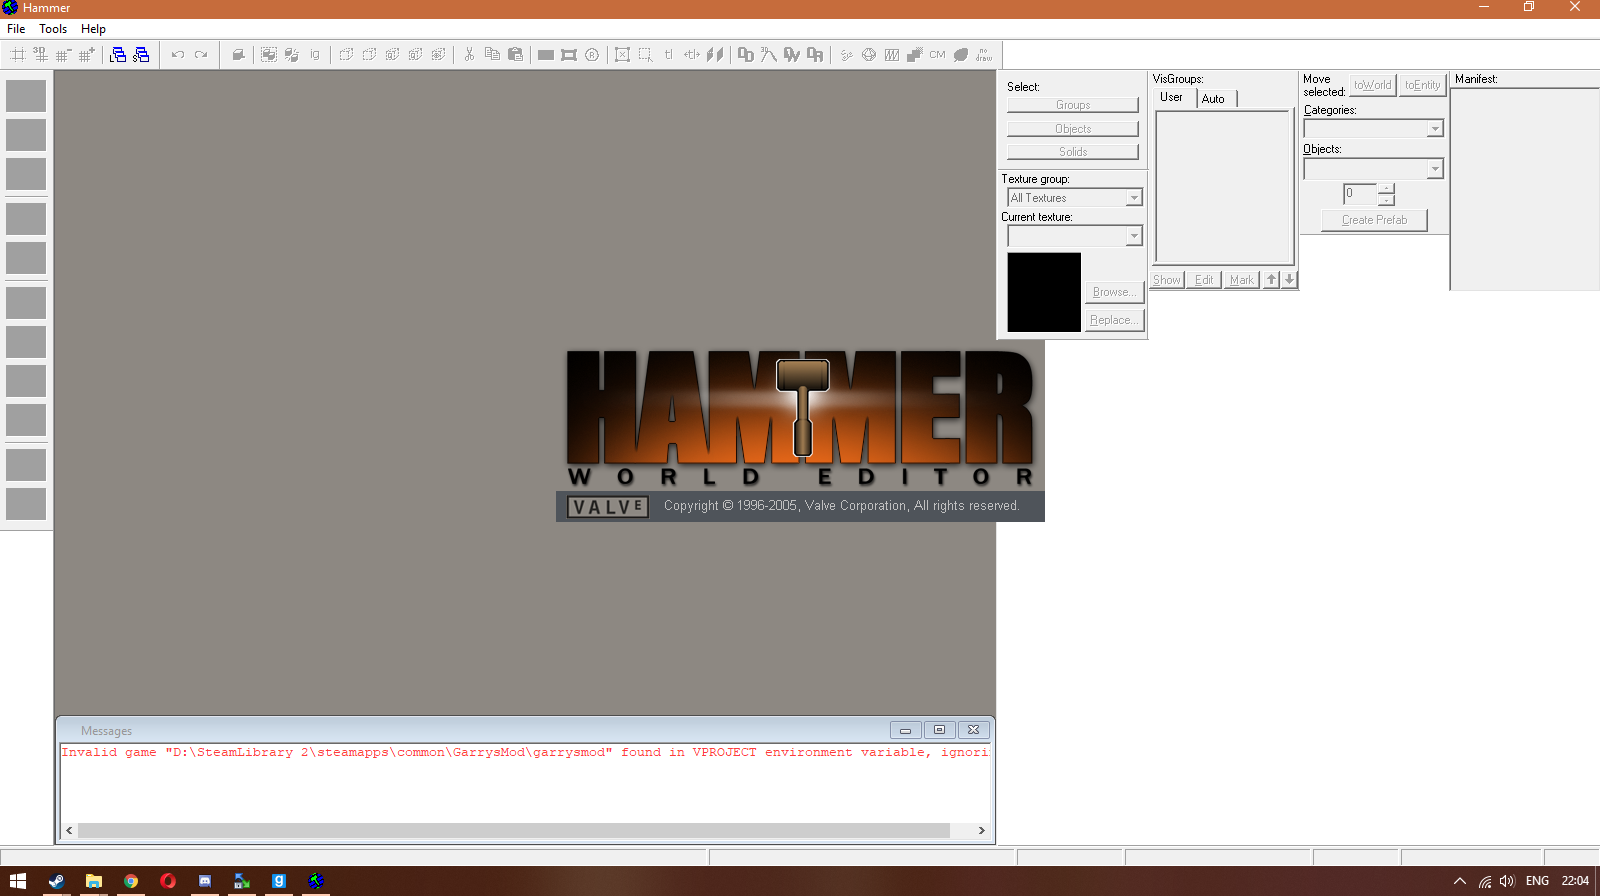Restore the Messages window size

[x=939, y=730]
